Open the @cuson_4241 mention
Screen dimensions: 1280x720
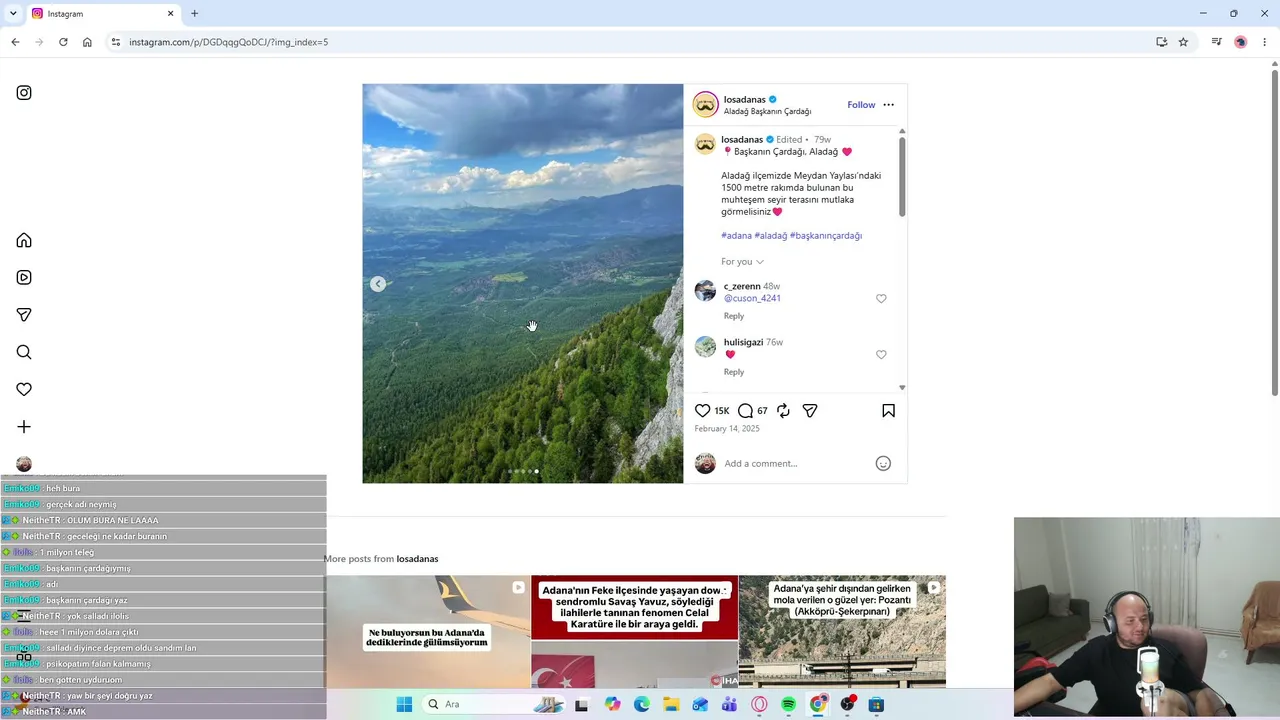point(752,298)
